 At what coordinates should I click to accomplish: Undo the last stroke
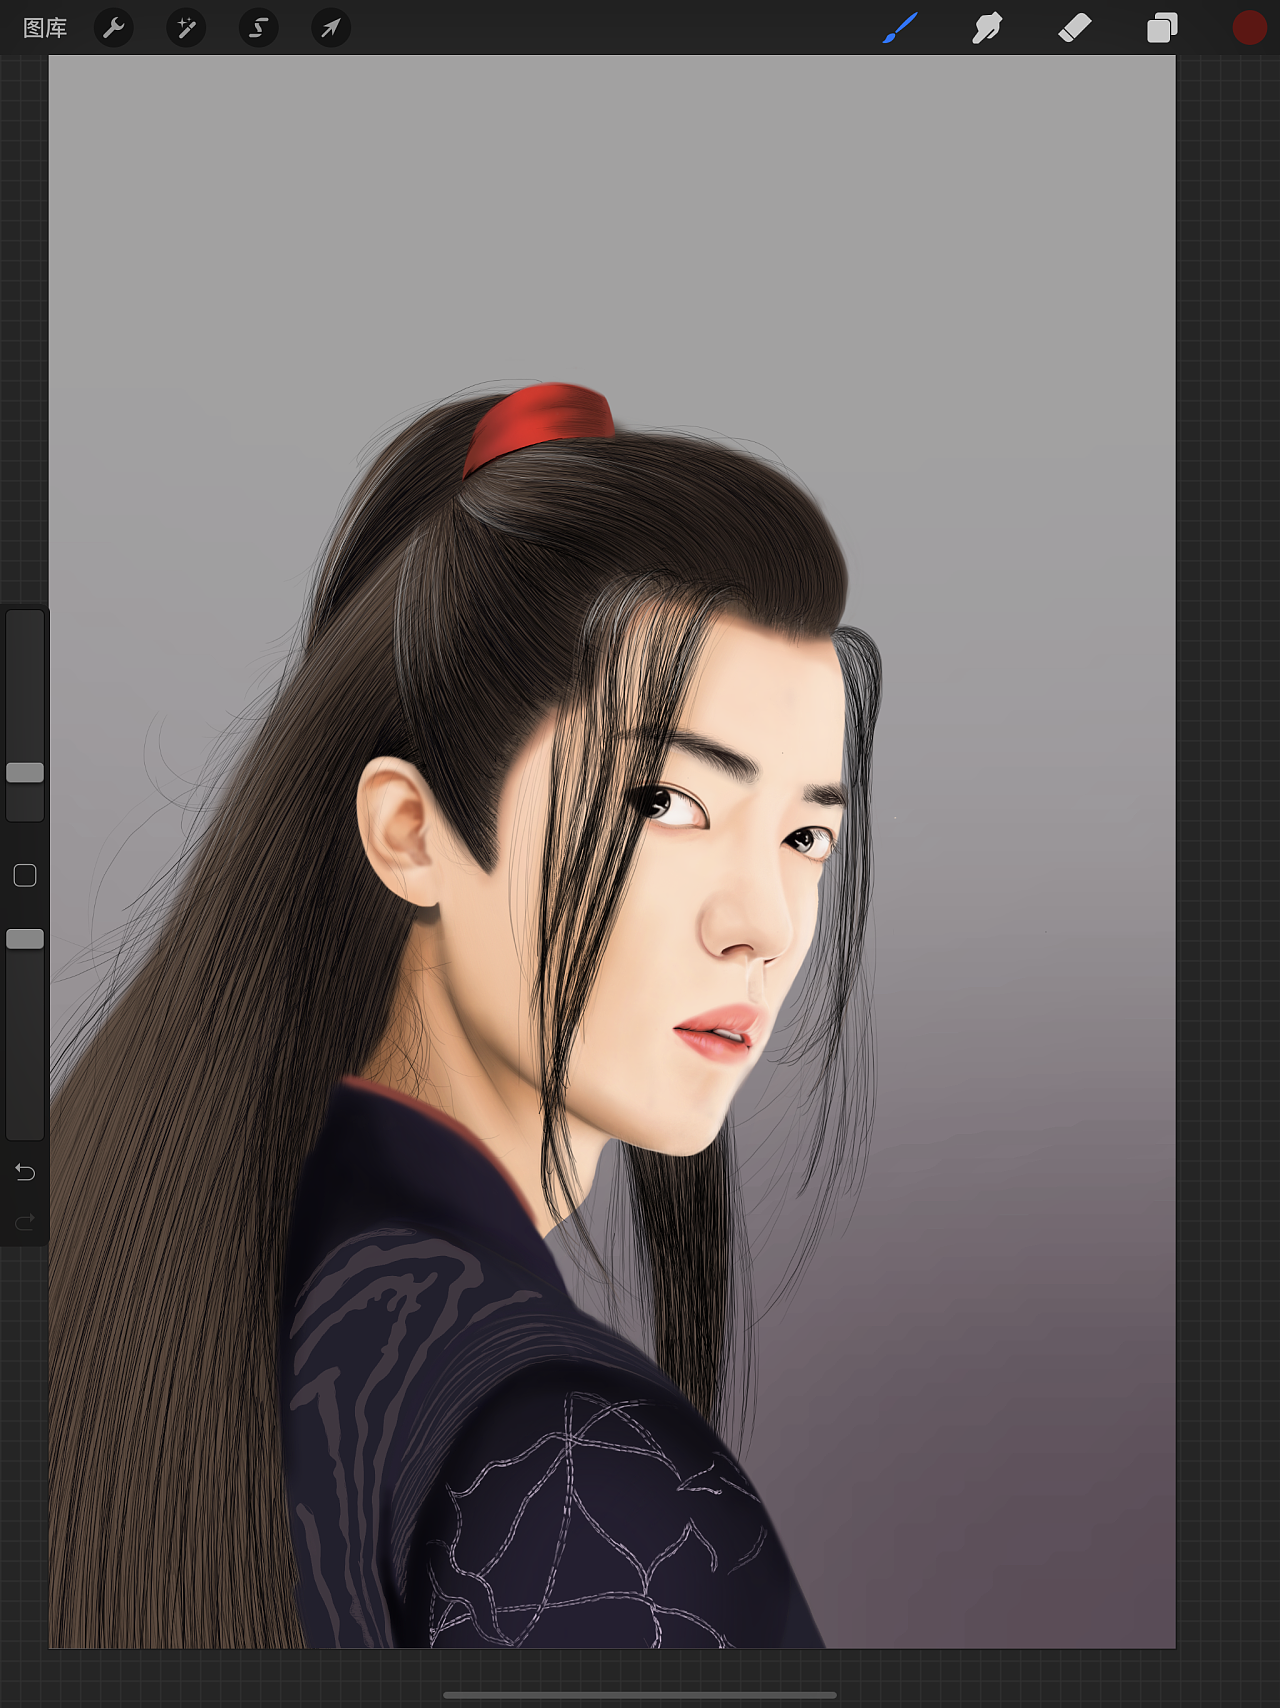[x=25, y=1172]
